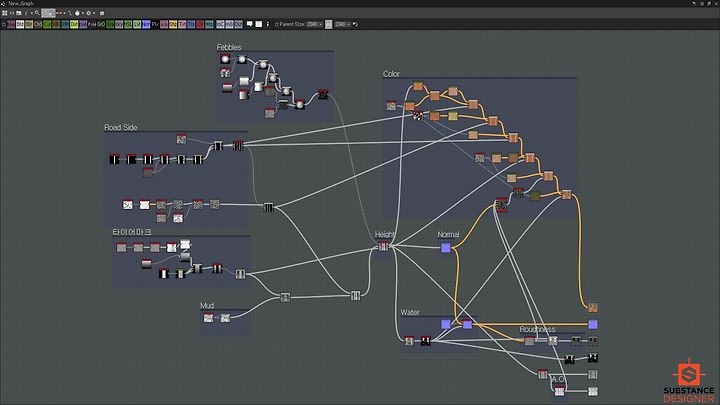Add an FX-Map node (FxM)
Screen dimensions: 720x405
[x=92, y=24]
